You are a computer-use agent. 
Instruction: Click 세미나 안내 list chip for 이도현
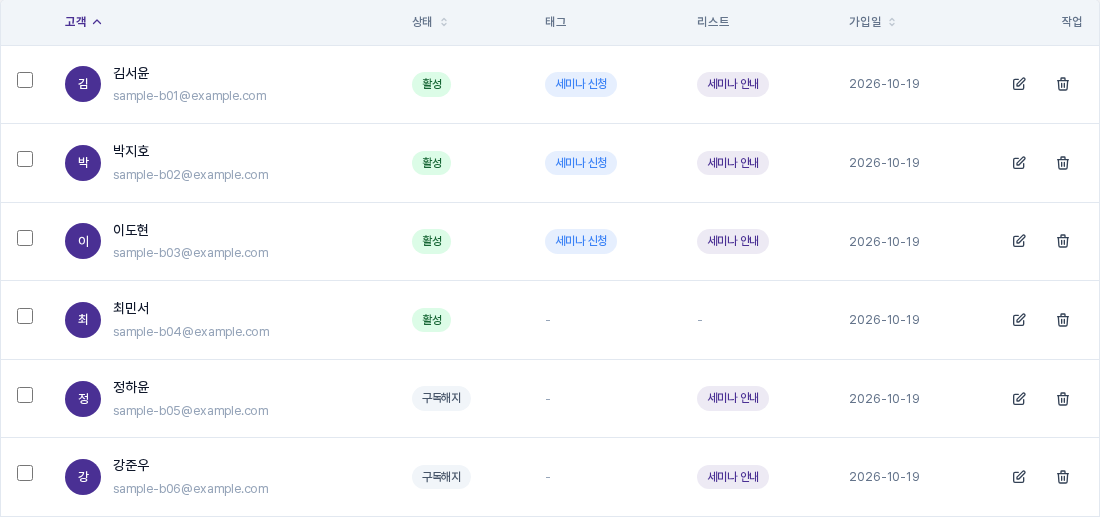click(732, 241)
